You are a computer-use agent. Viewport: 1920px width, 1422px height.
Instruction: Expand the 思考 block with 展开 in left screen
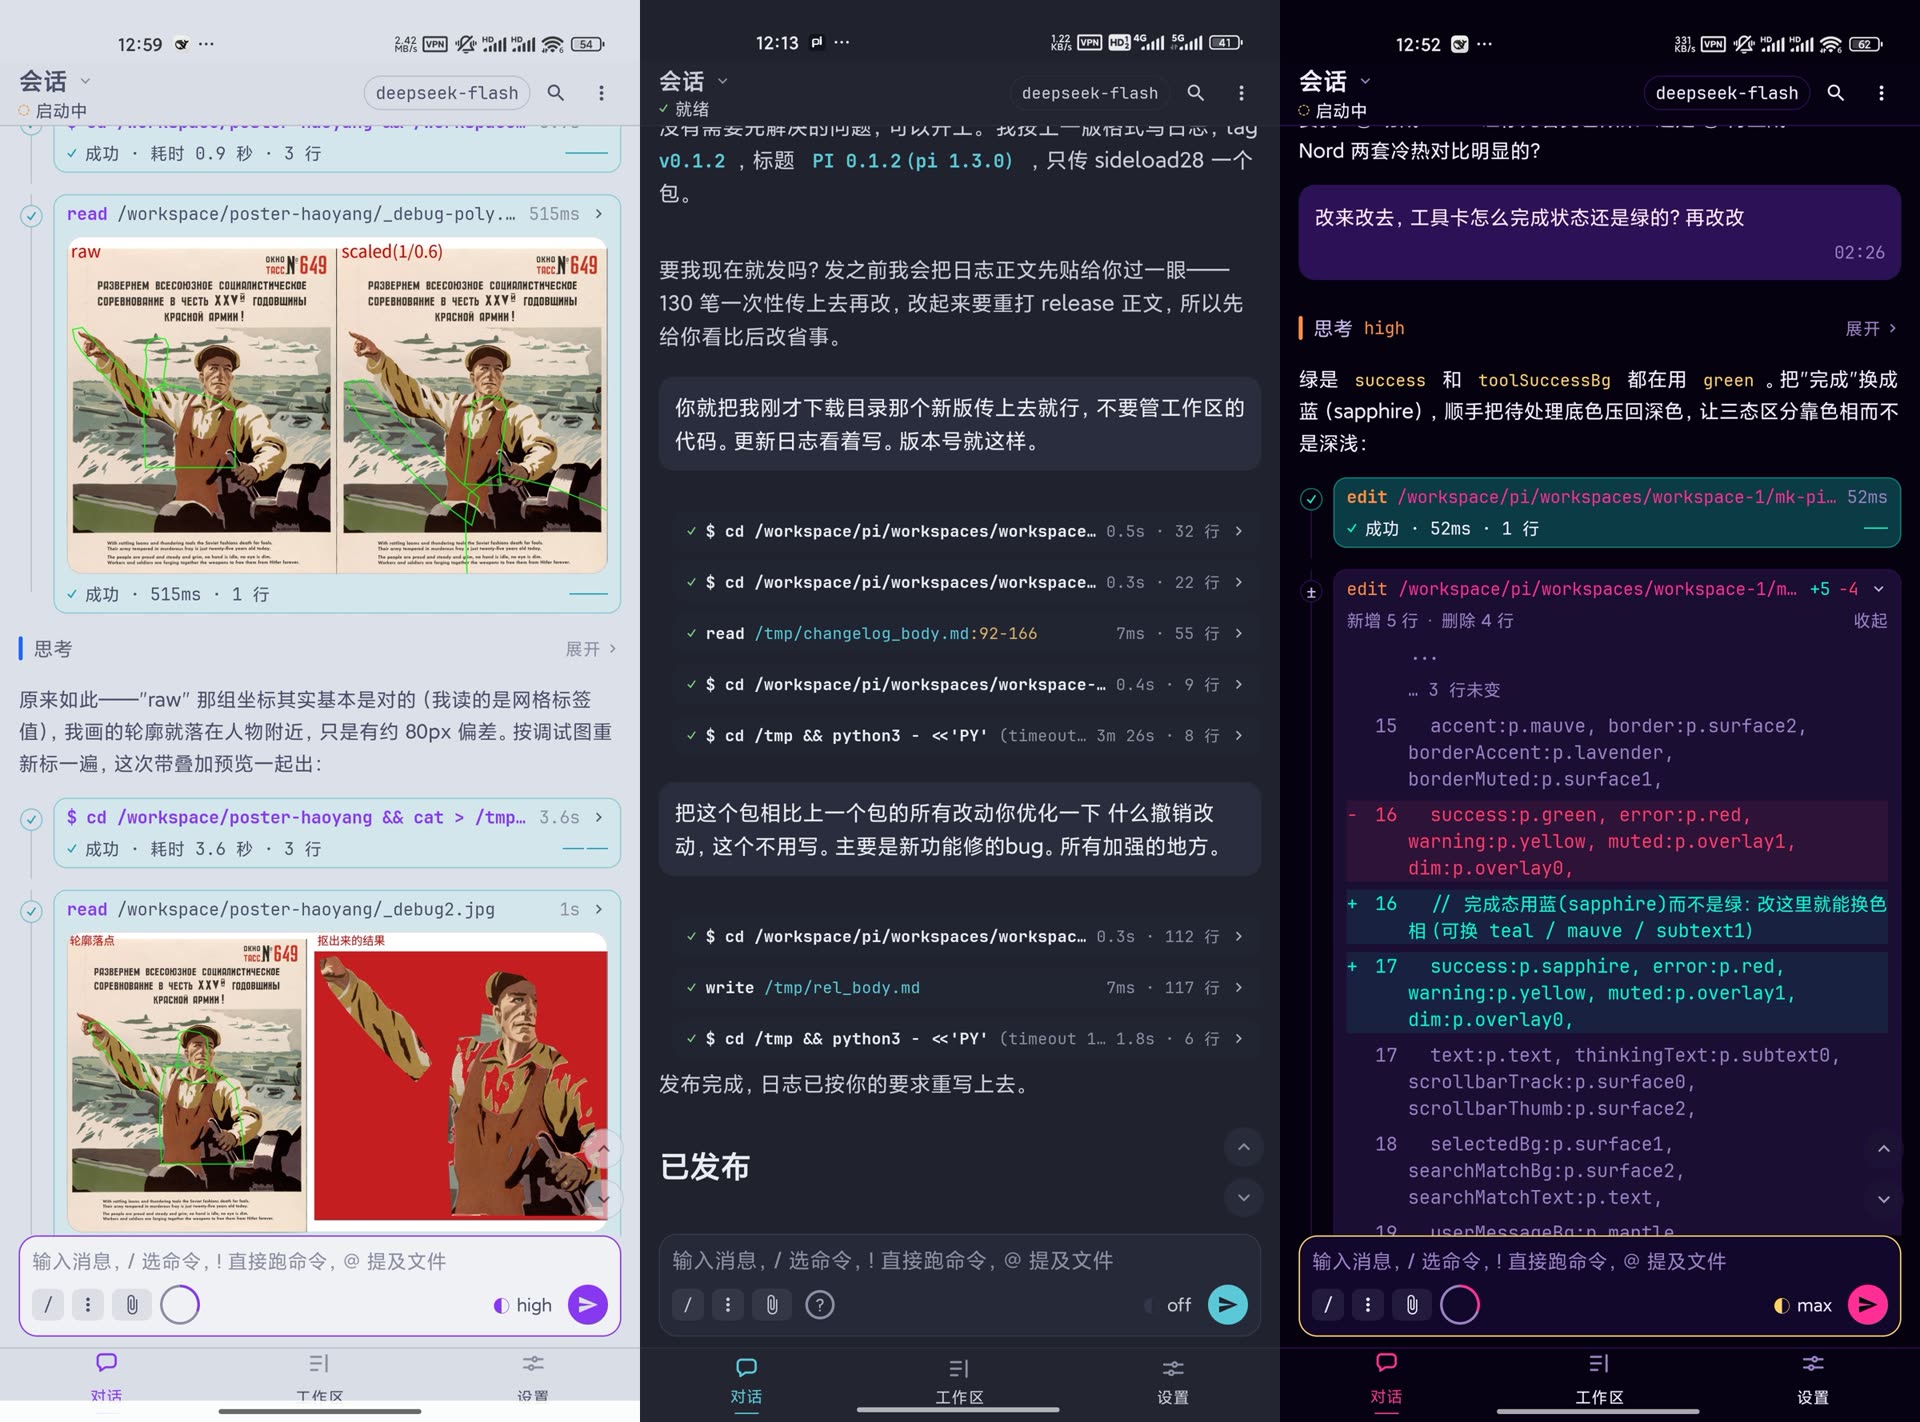point(590,649)
